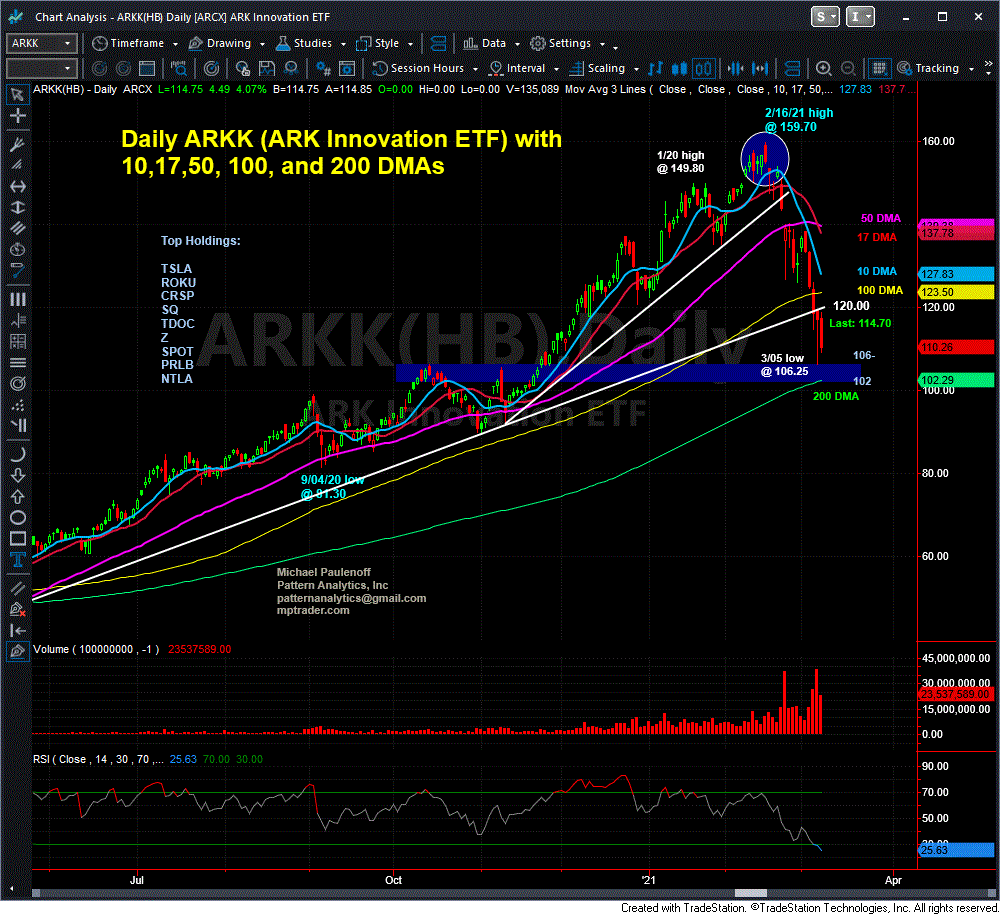Screen dimensions: 1000x914
Task: Open the Settings menu
Action: [x=567, y=43]
